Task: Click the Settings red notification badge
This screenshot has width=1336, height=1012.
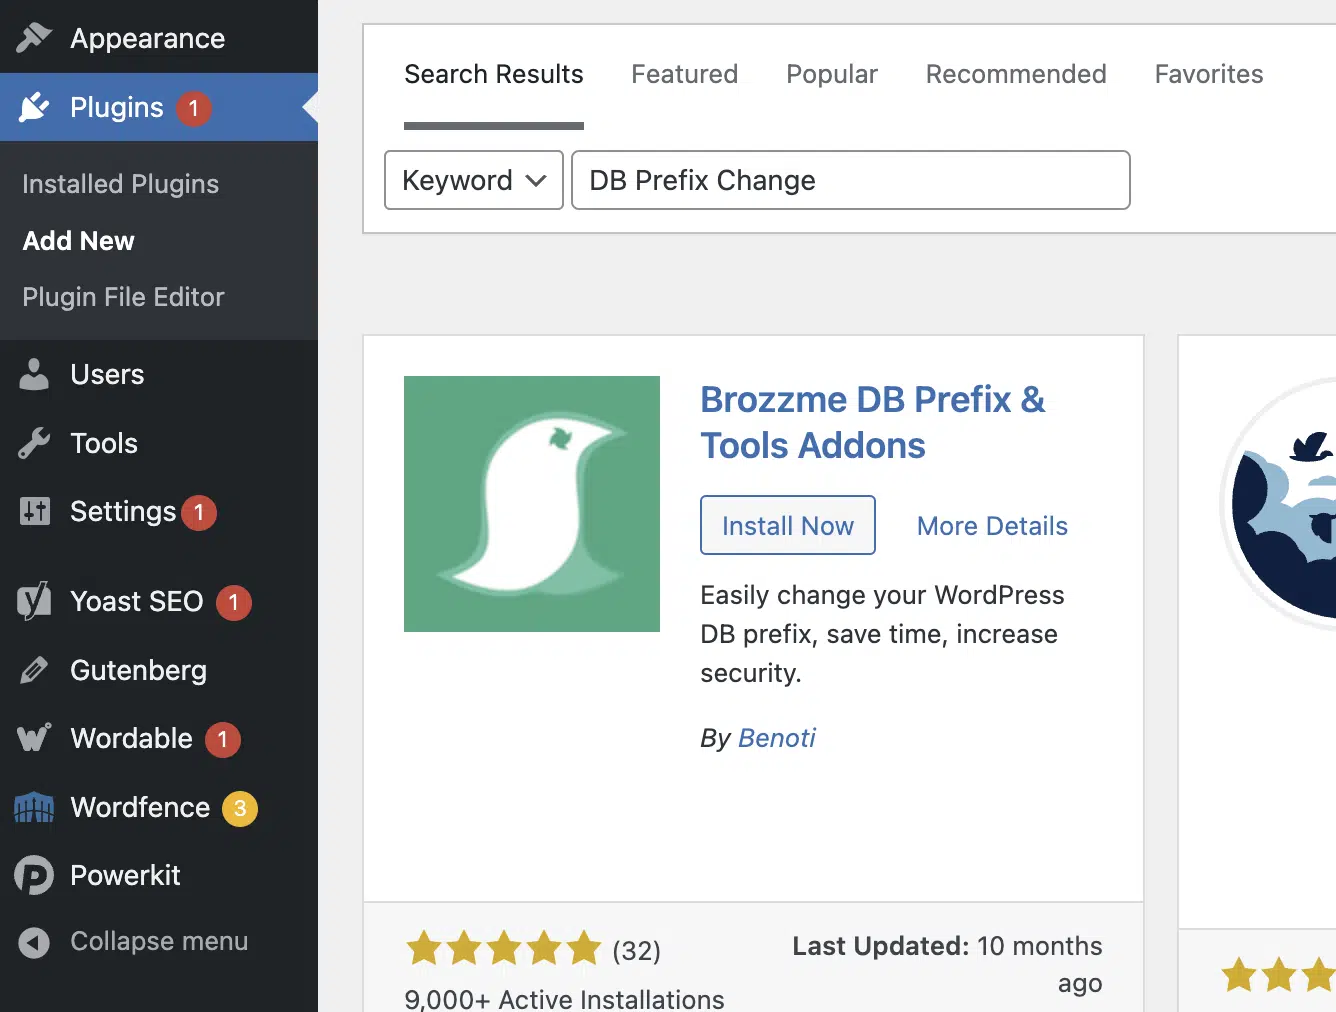Action: [x=199, y=513]
